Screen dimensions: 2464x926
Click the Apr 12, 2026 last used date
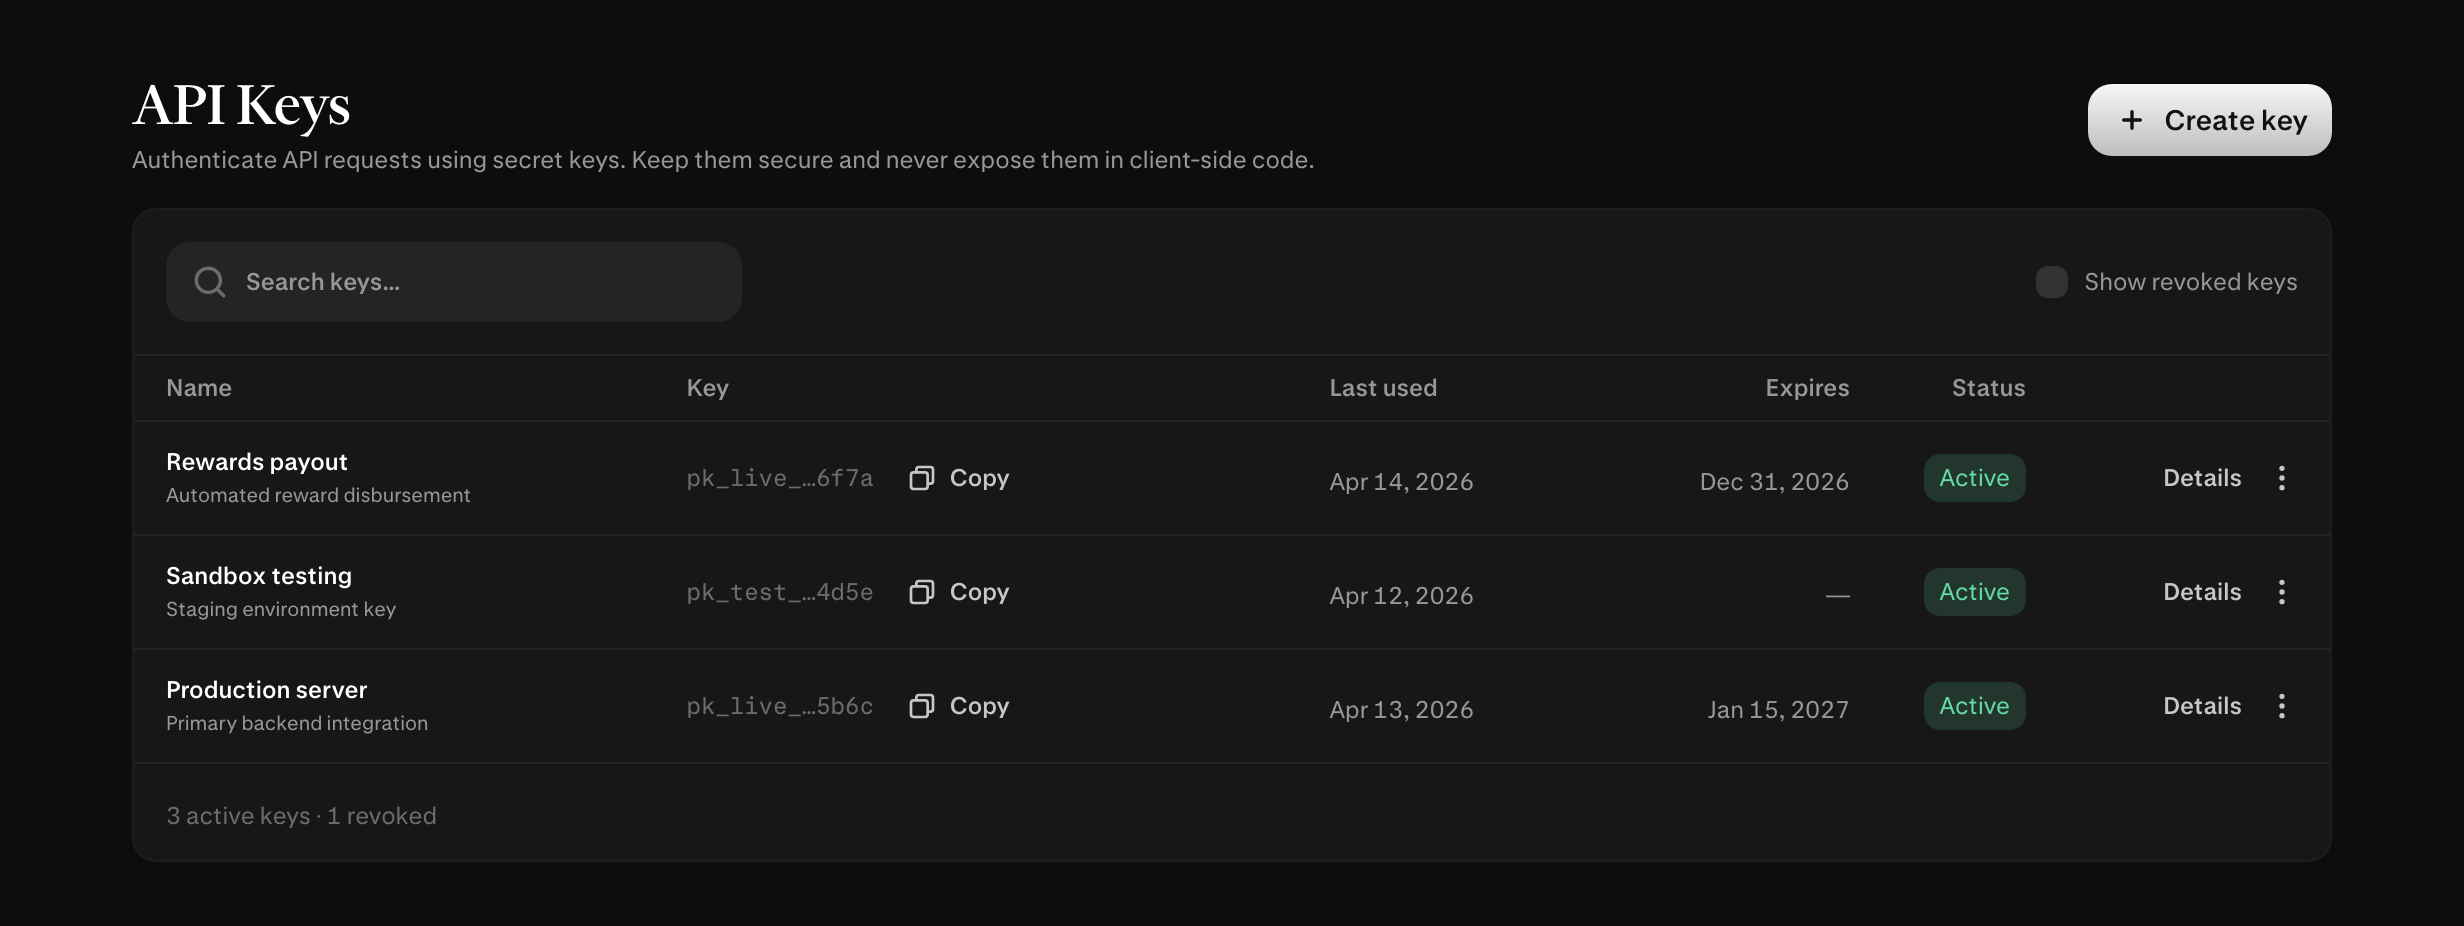point(1401,596)
